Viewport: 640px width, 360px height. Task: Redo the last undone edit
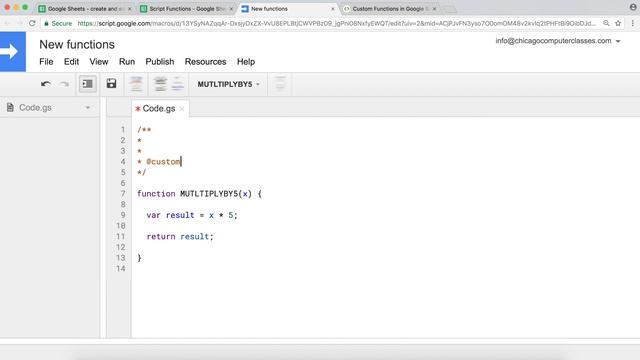(x=64, y=84)
